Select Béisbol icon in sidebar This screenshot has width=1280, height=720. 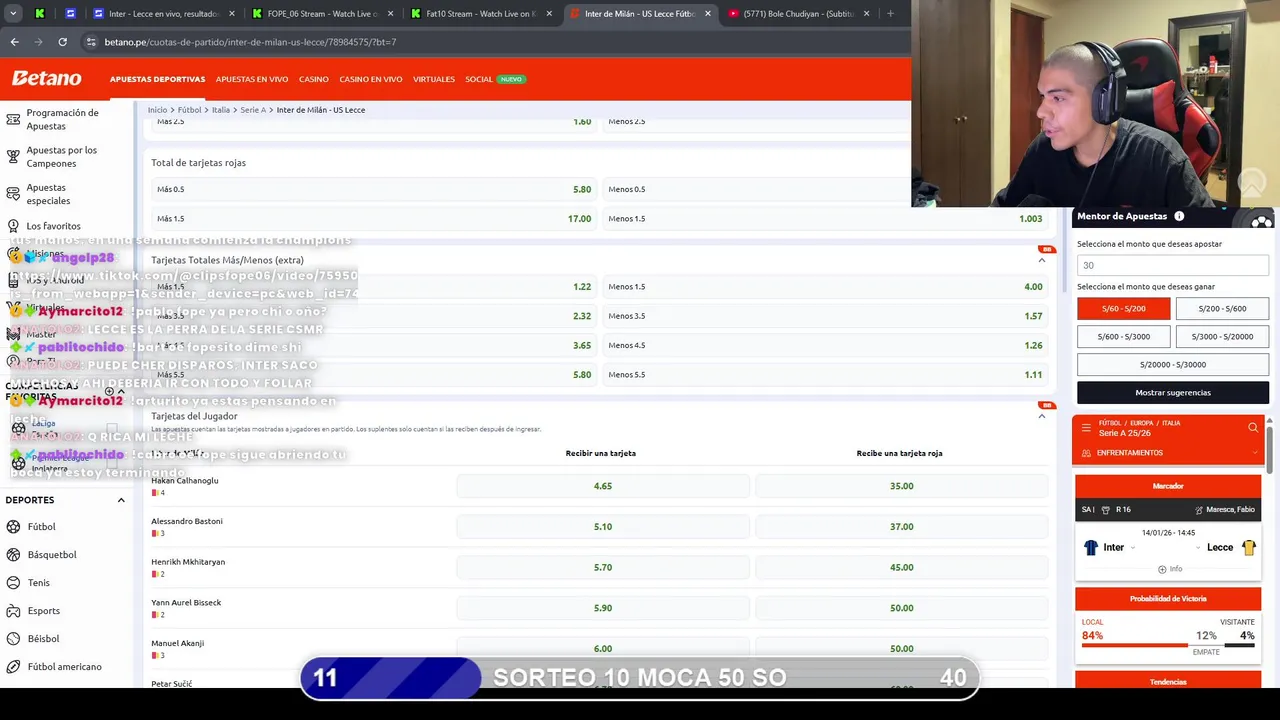point(13,639)
